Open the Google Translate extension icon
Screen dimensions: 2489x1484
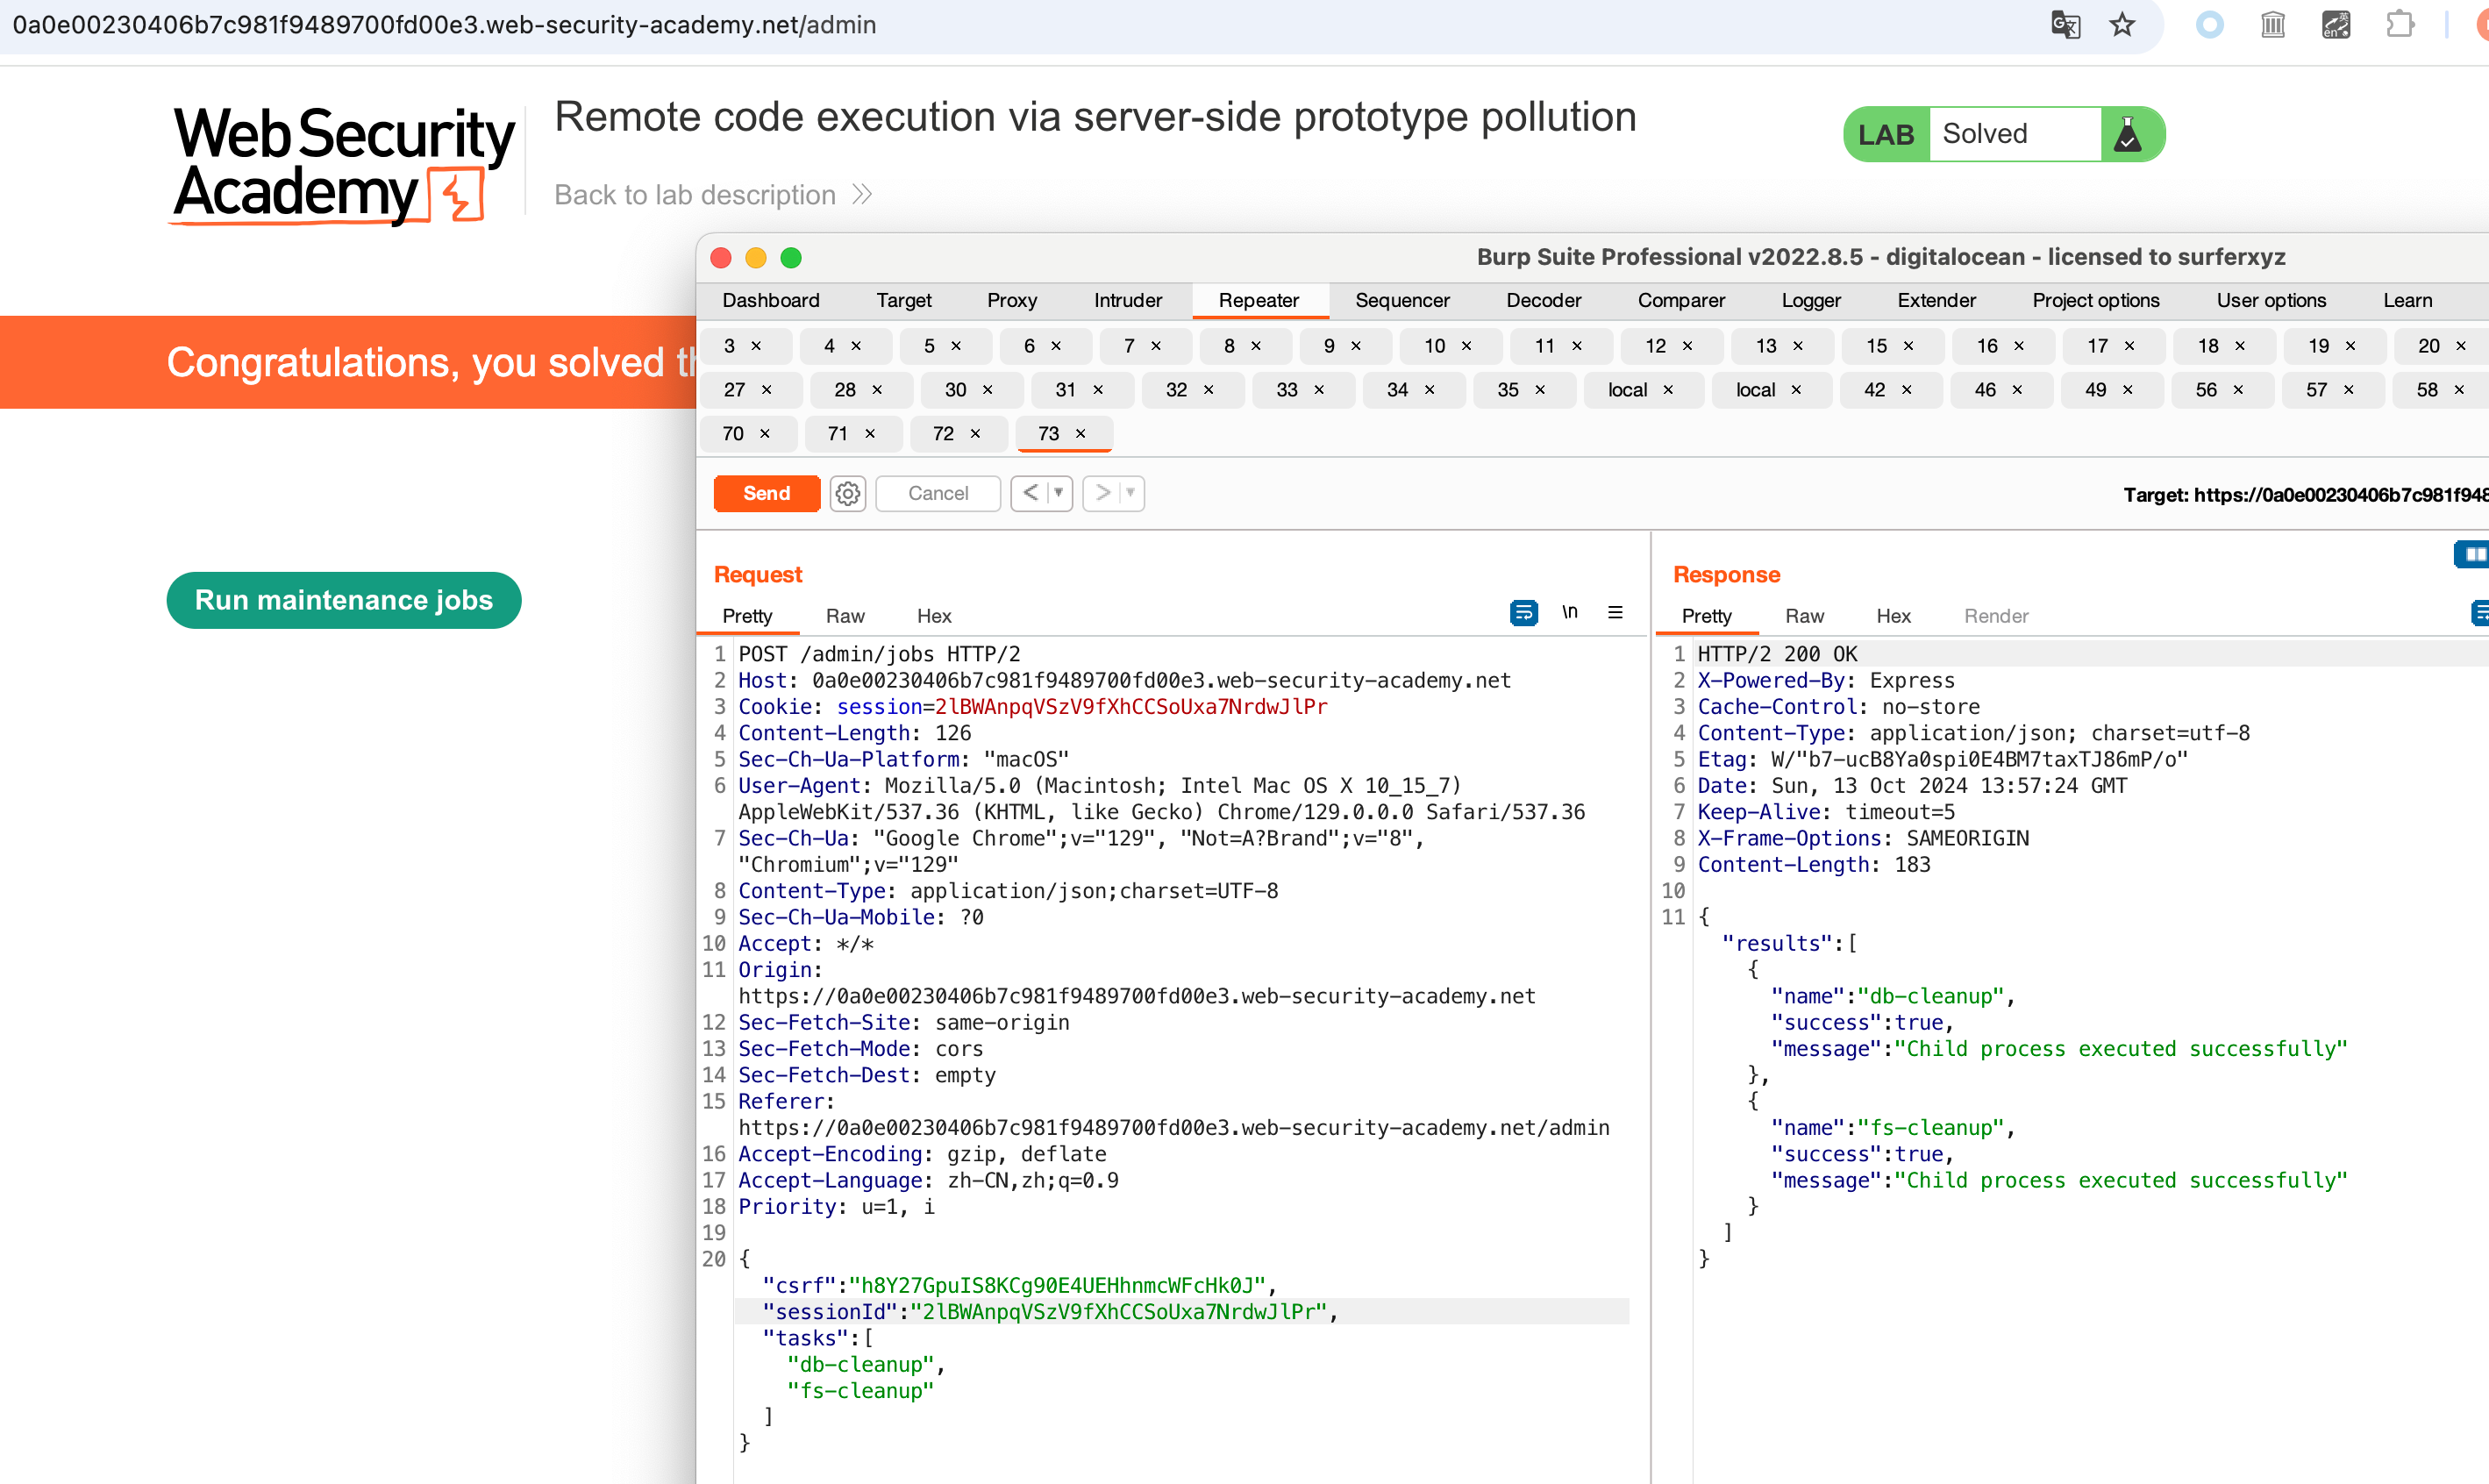[2064, 24]
